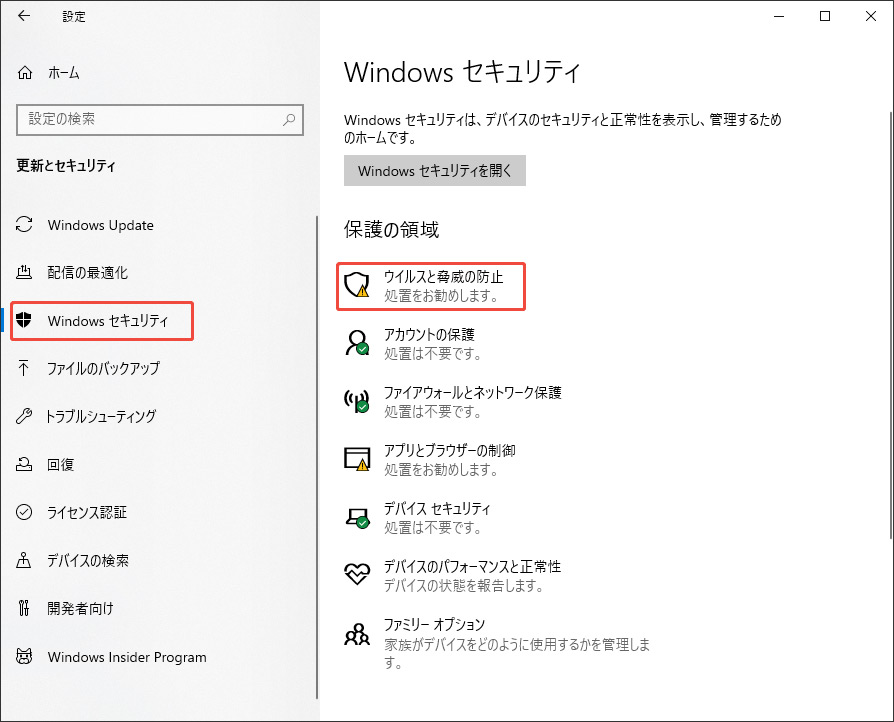Click the Windows Security shield sidebar icon
The width and height of the screenshot is (894, 722).
click(x=24, y=321)
